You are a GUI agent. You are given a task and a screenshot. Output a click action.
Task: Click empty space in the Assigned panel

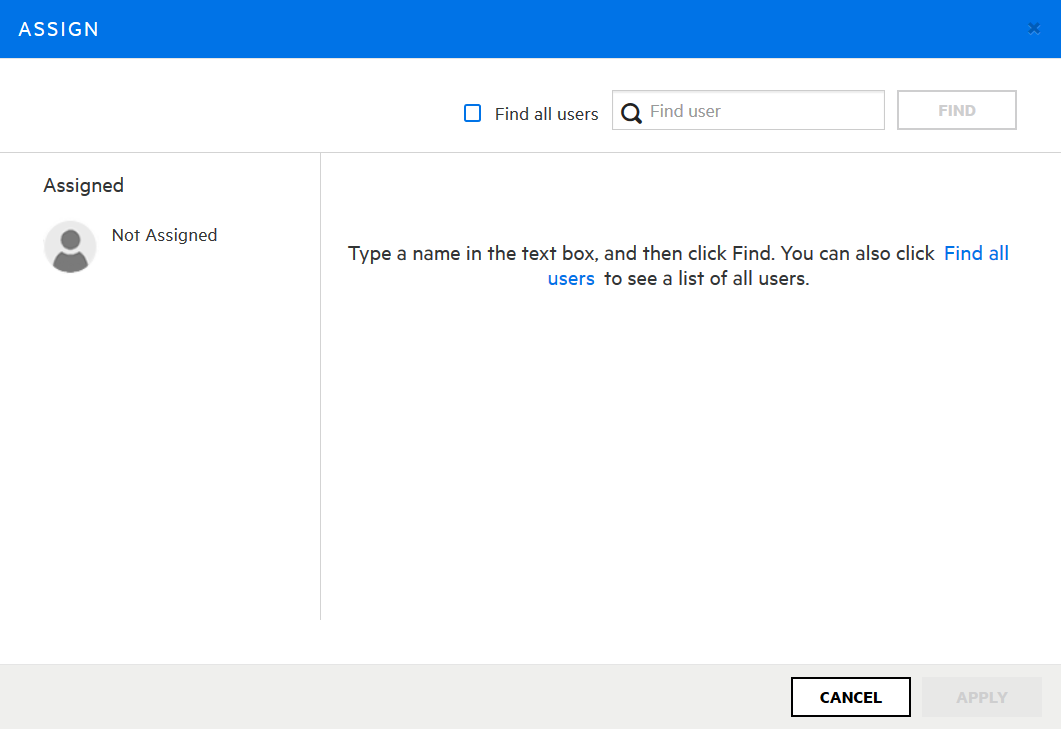160,450
